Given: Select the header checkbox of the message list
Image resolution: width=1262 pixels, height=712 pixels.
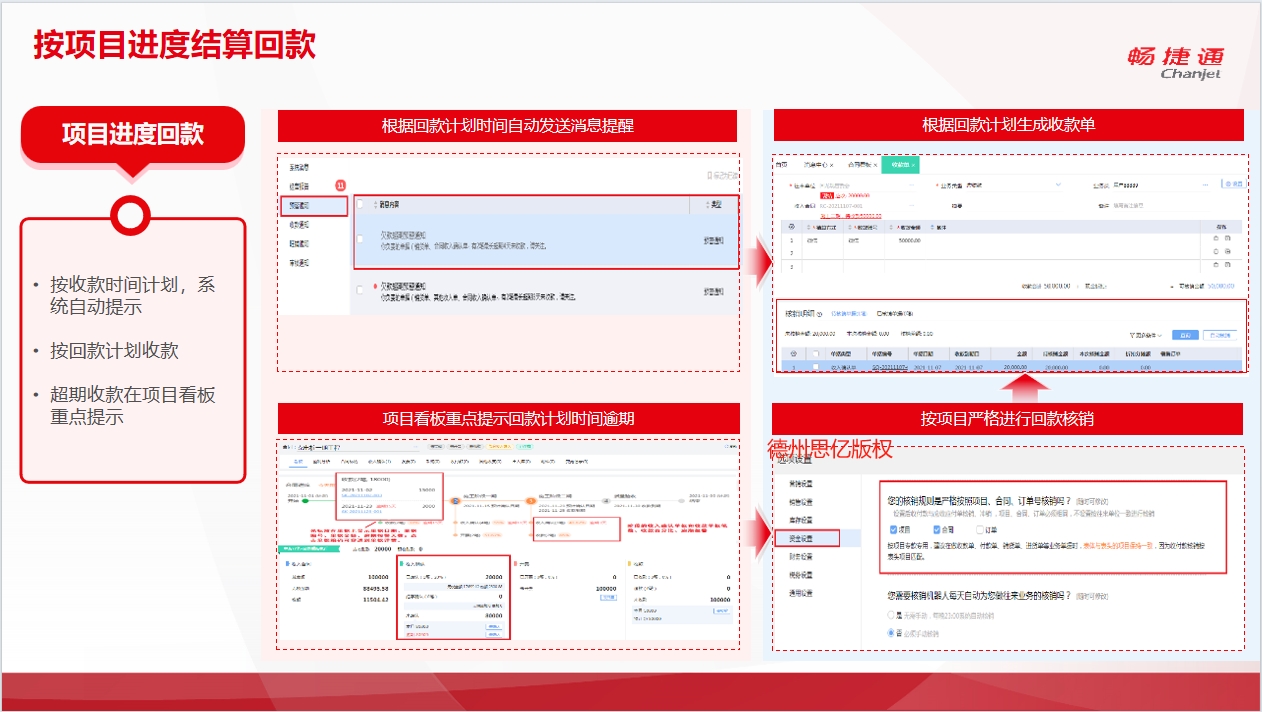Looking at the screenshot, I should (360, 205).
